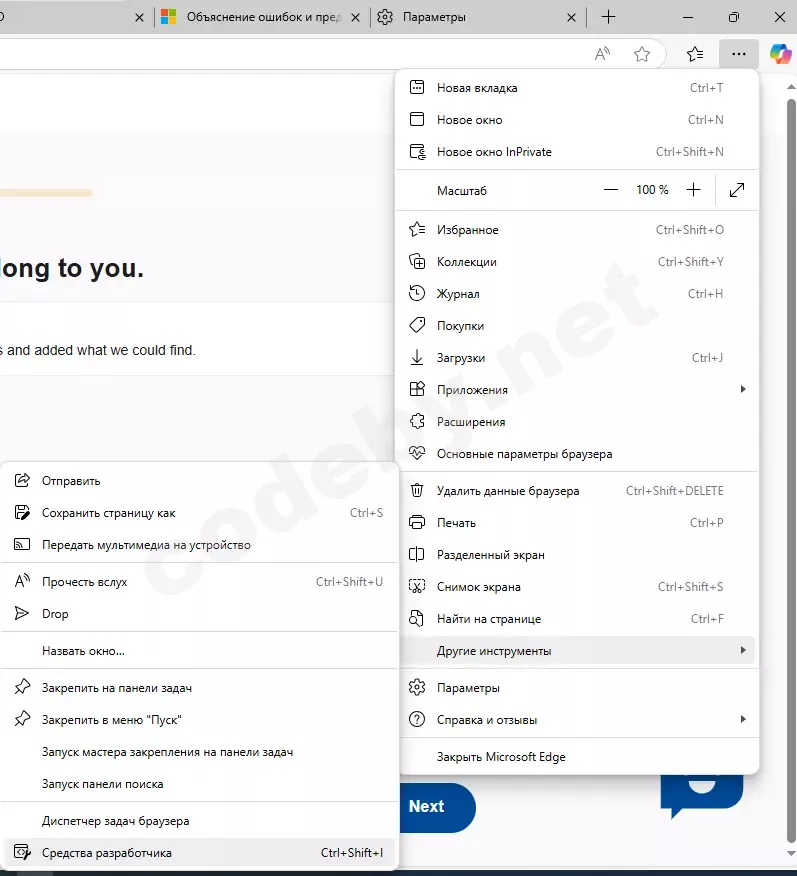
Task: Click the Загрузки download icon
Action: tap(417, 358)
